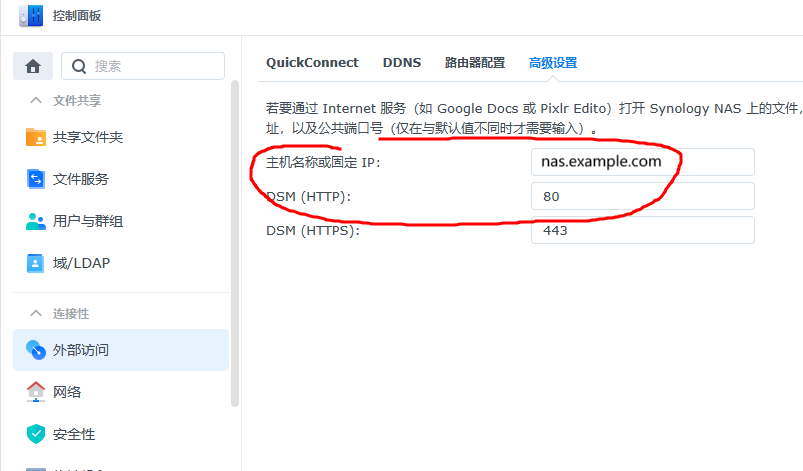This screenshot has width=803, height=471.
Task: Select the 文件服务 file services icon
Action: [36, 179]
